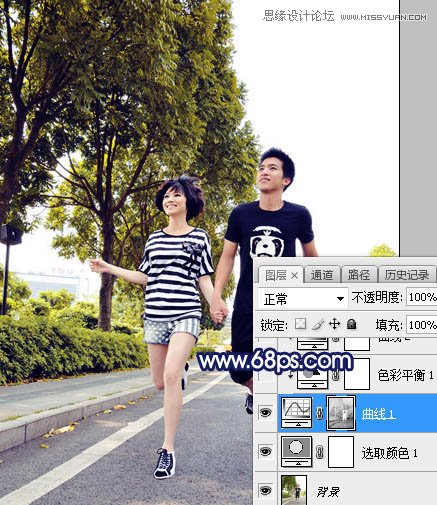
Task: Select the 色彩平衡 1 adjustment thumbnail
Action: (x=312, y=375)
